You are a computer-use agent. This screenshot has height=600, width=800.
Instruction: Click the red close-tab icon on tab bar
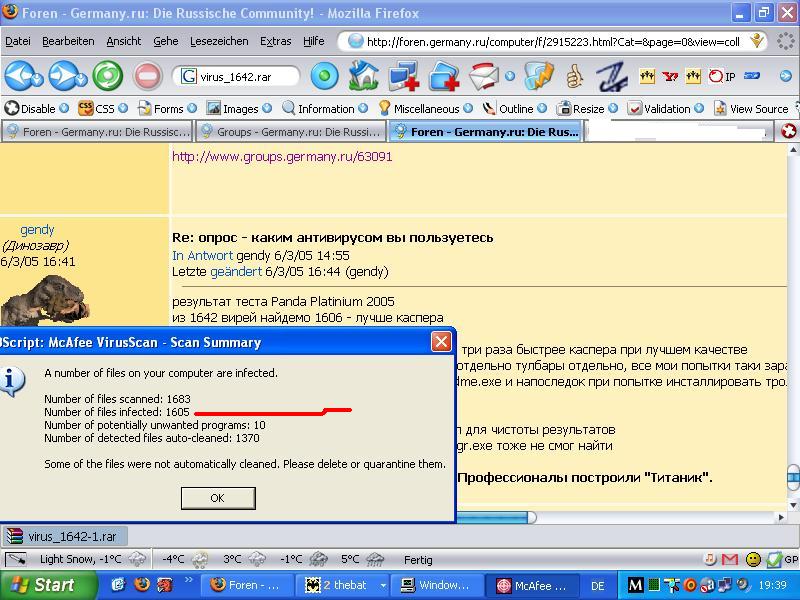[x=788, y=131]
